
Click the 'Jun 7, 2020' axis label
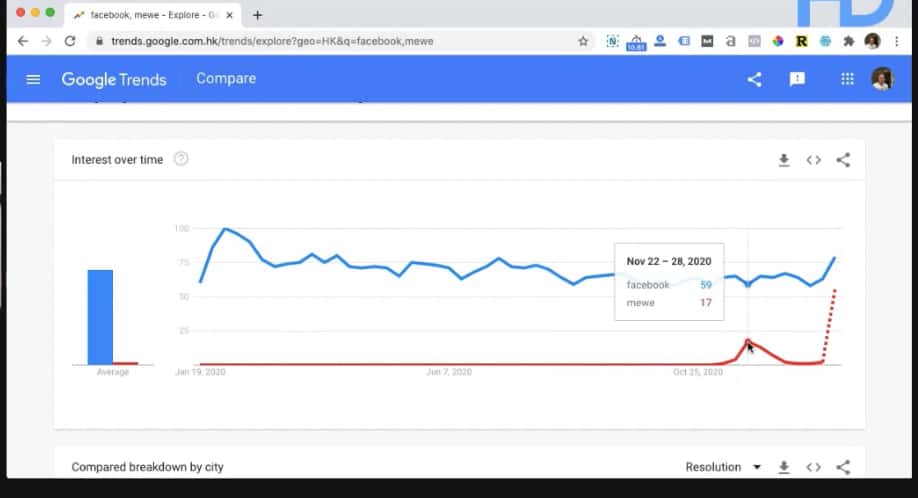pyautogui.click(x=449, y=372)
